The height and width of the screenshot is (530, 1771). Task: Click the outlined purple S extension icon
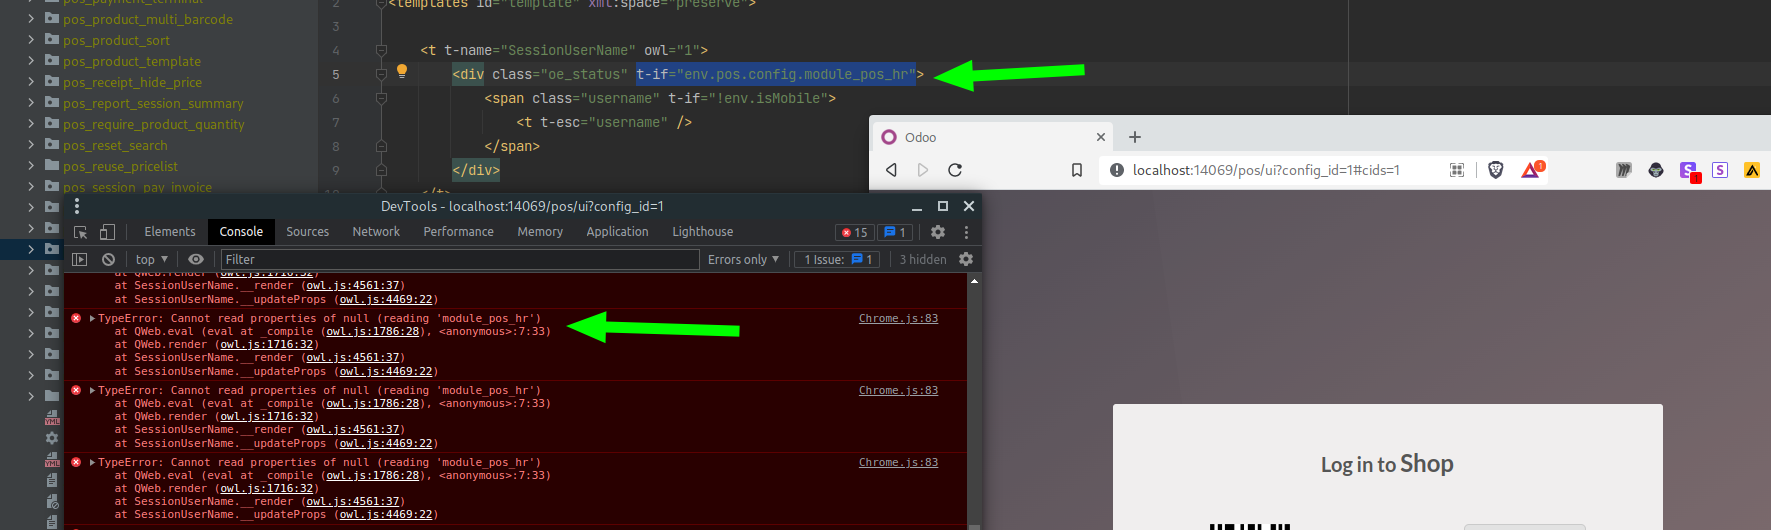pos(1720,170)
